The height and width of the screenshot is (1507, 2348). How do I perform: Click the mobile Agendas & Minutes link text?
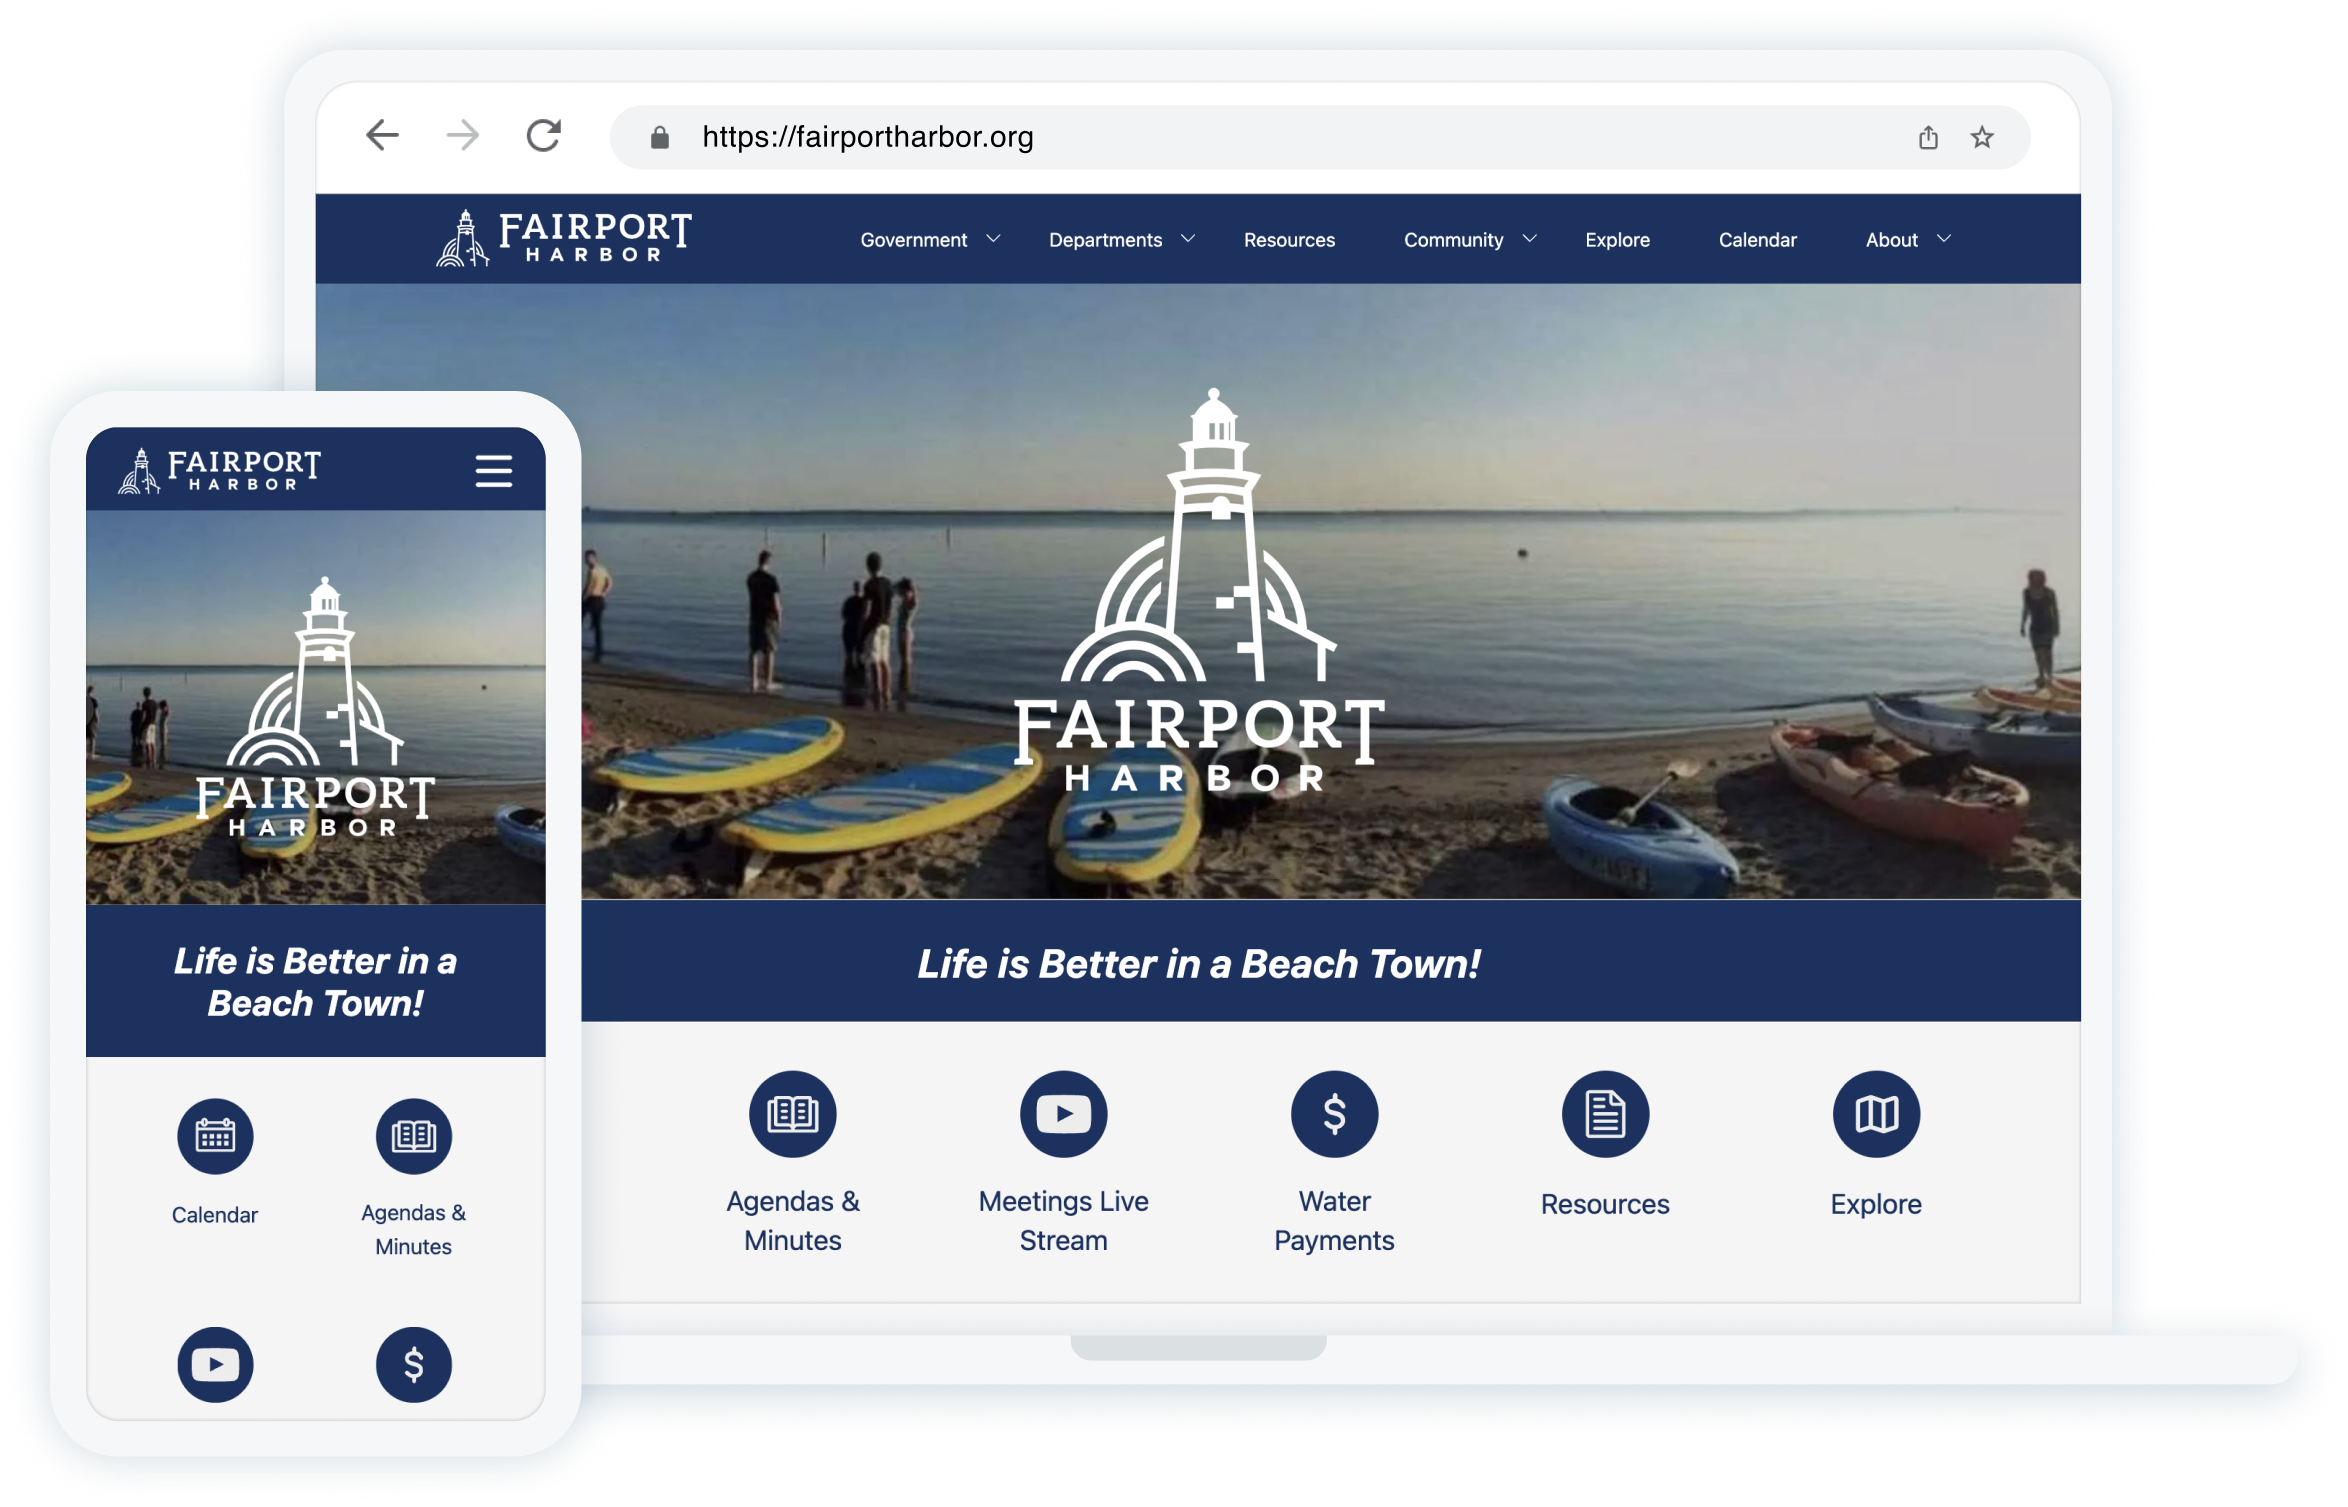tap(414, 1230)
